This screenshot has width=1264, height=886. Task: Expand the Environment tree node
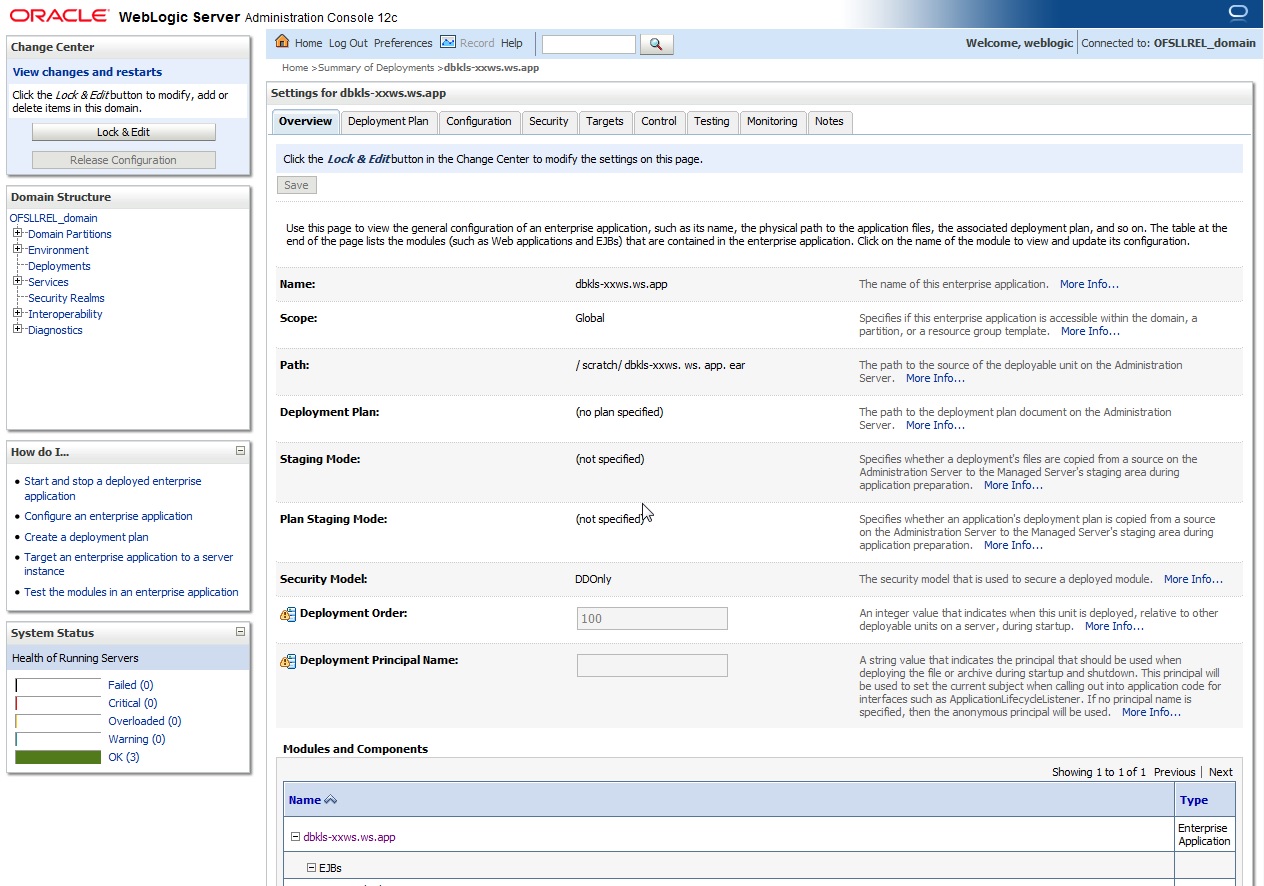tap(18, 249)
